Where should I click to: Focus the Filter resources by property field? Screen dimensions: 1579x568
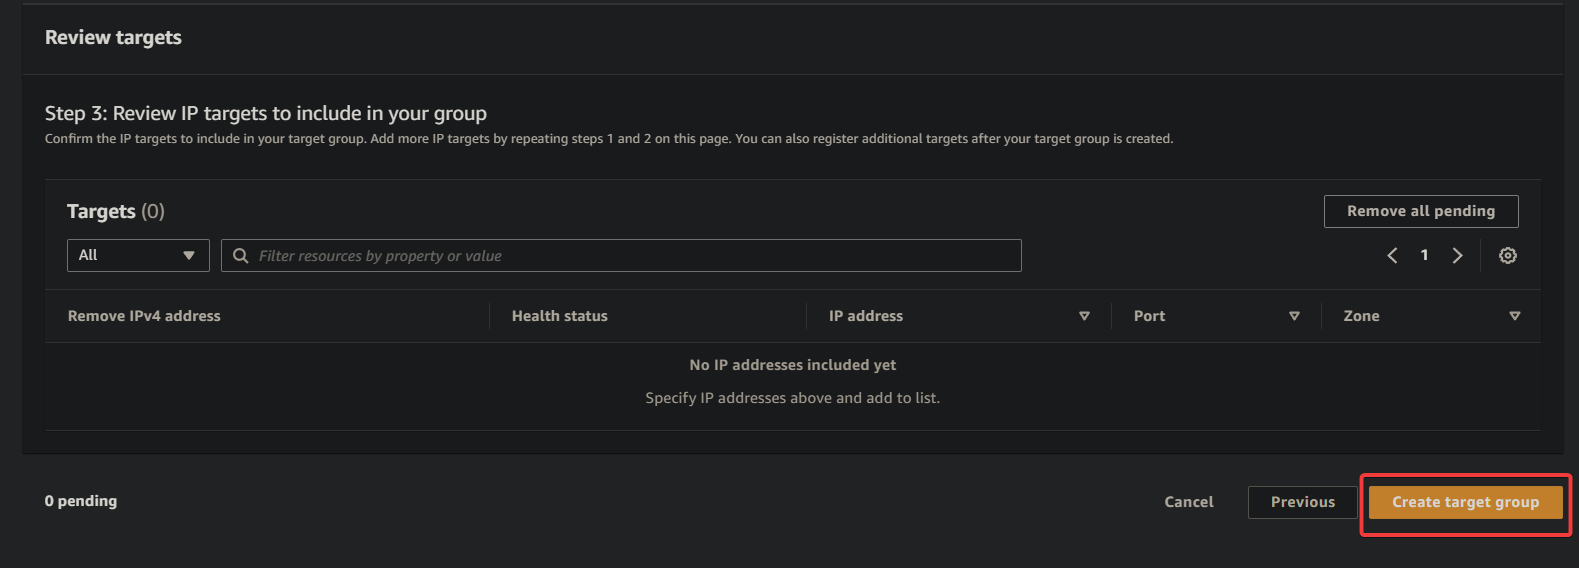(621, 255)
